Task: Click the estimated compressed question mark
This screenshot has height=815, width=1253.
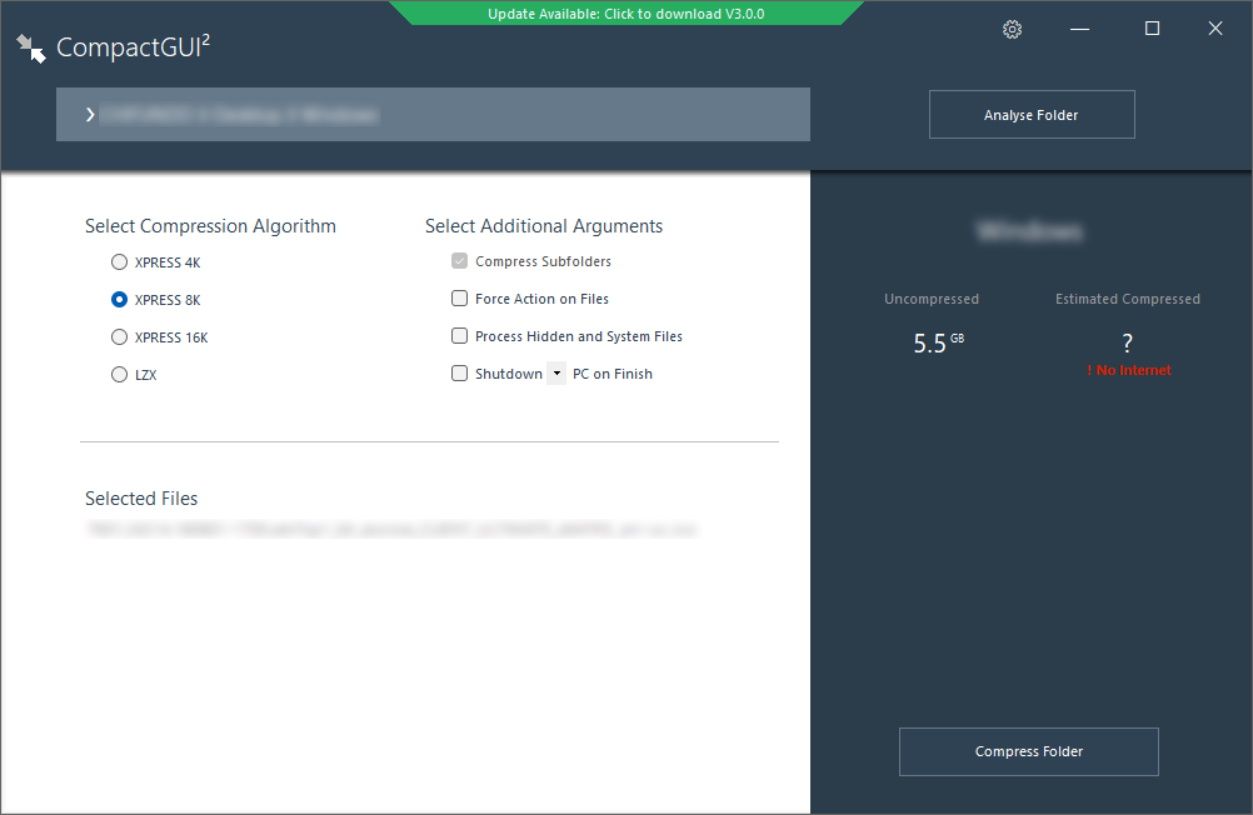Action: pyautogui.click(x=1128, y=344)
